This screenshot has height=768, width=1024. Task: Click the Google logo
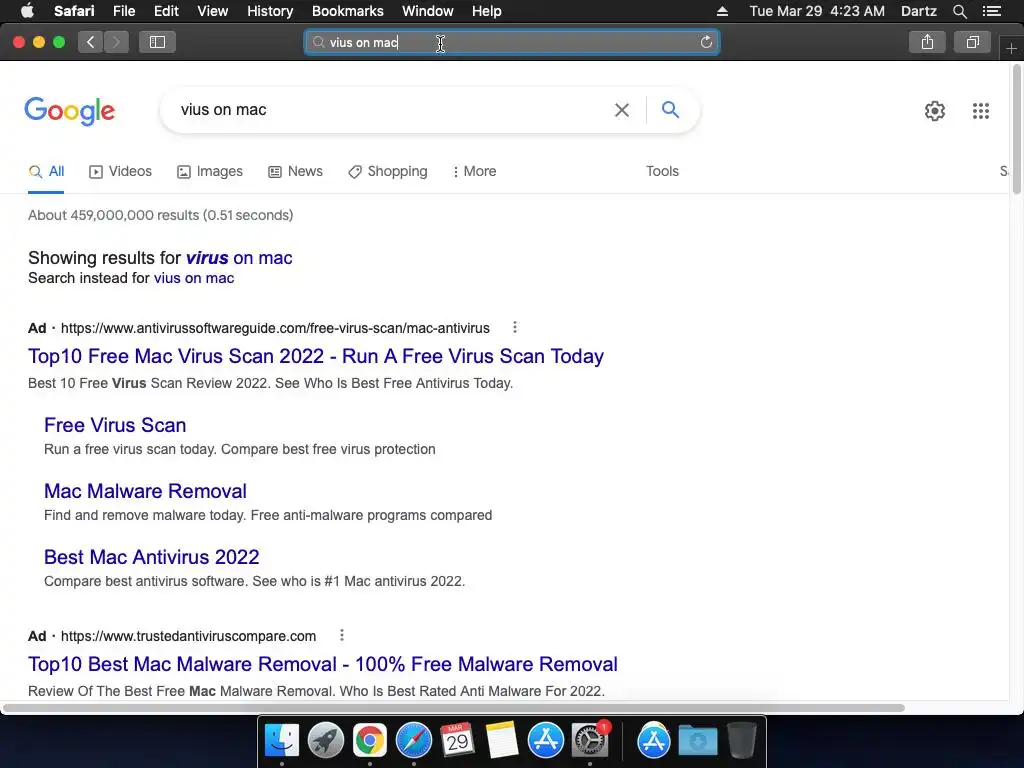[70, 111]
